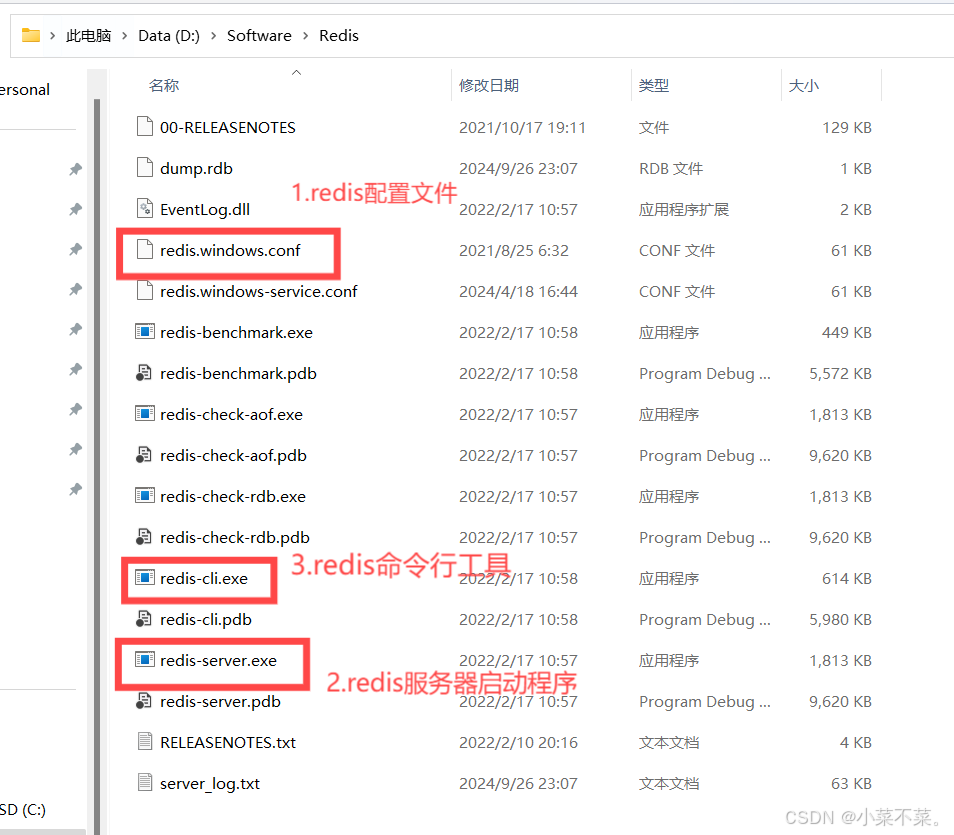
Task: Go to Data (D:) in the breadcrumb
Action: pyautogui.click(x=169, y=36)
